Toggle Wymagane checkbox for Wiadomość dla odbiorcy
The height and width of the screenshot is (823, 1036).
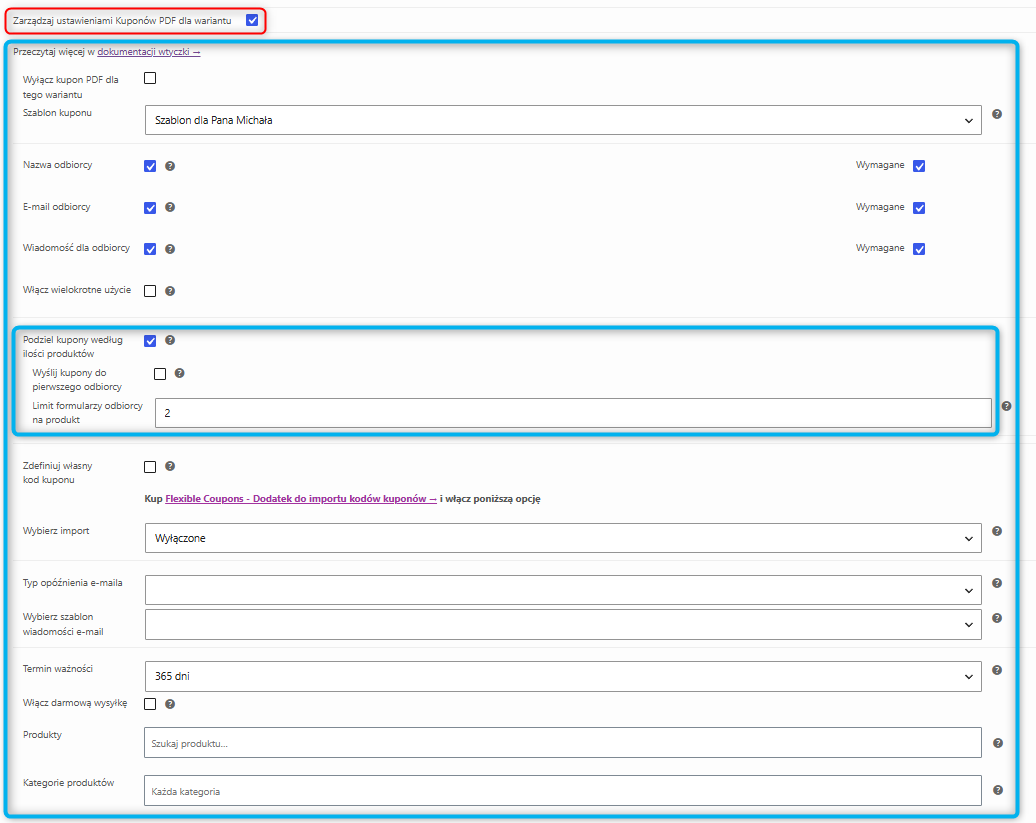[x=919, y=249]
